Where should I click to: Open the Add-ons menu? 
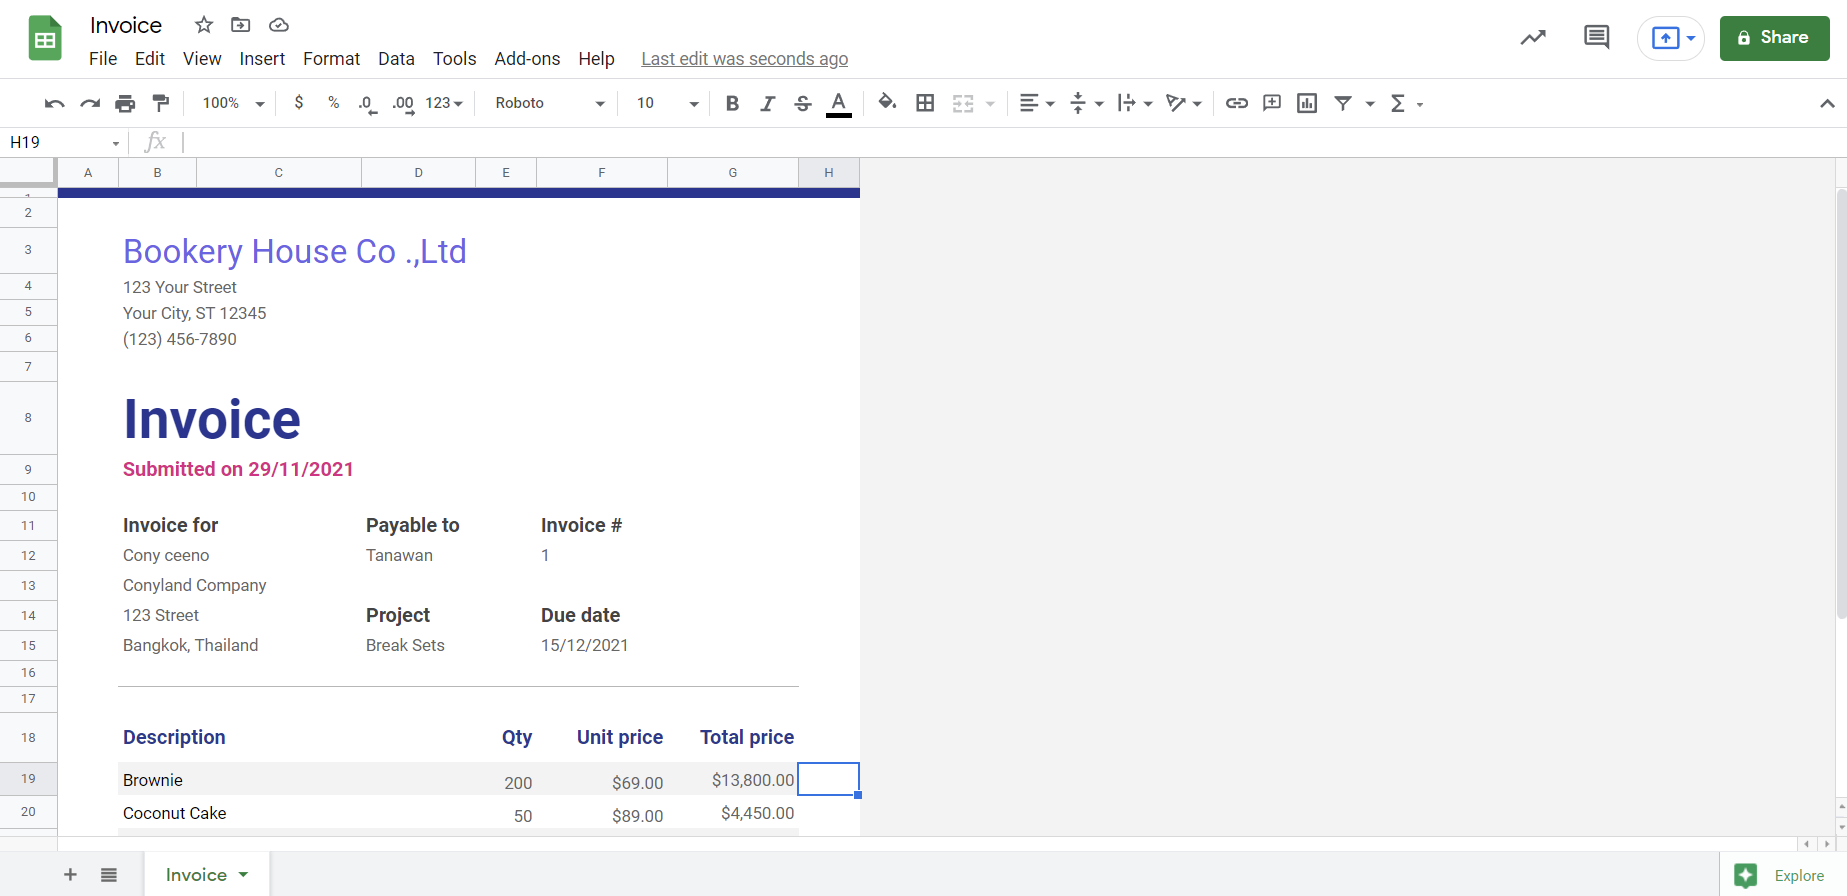coord(527,59)
